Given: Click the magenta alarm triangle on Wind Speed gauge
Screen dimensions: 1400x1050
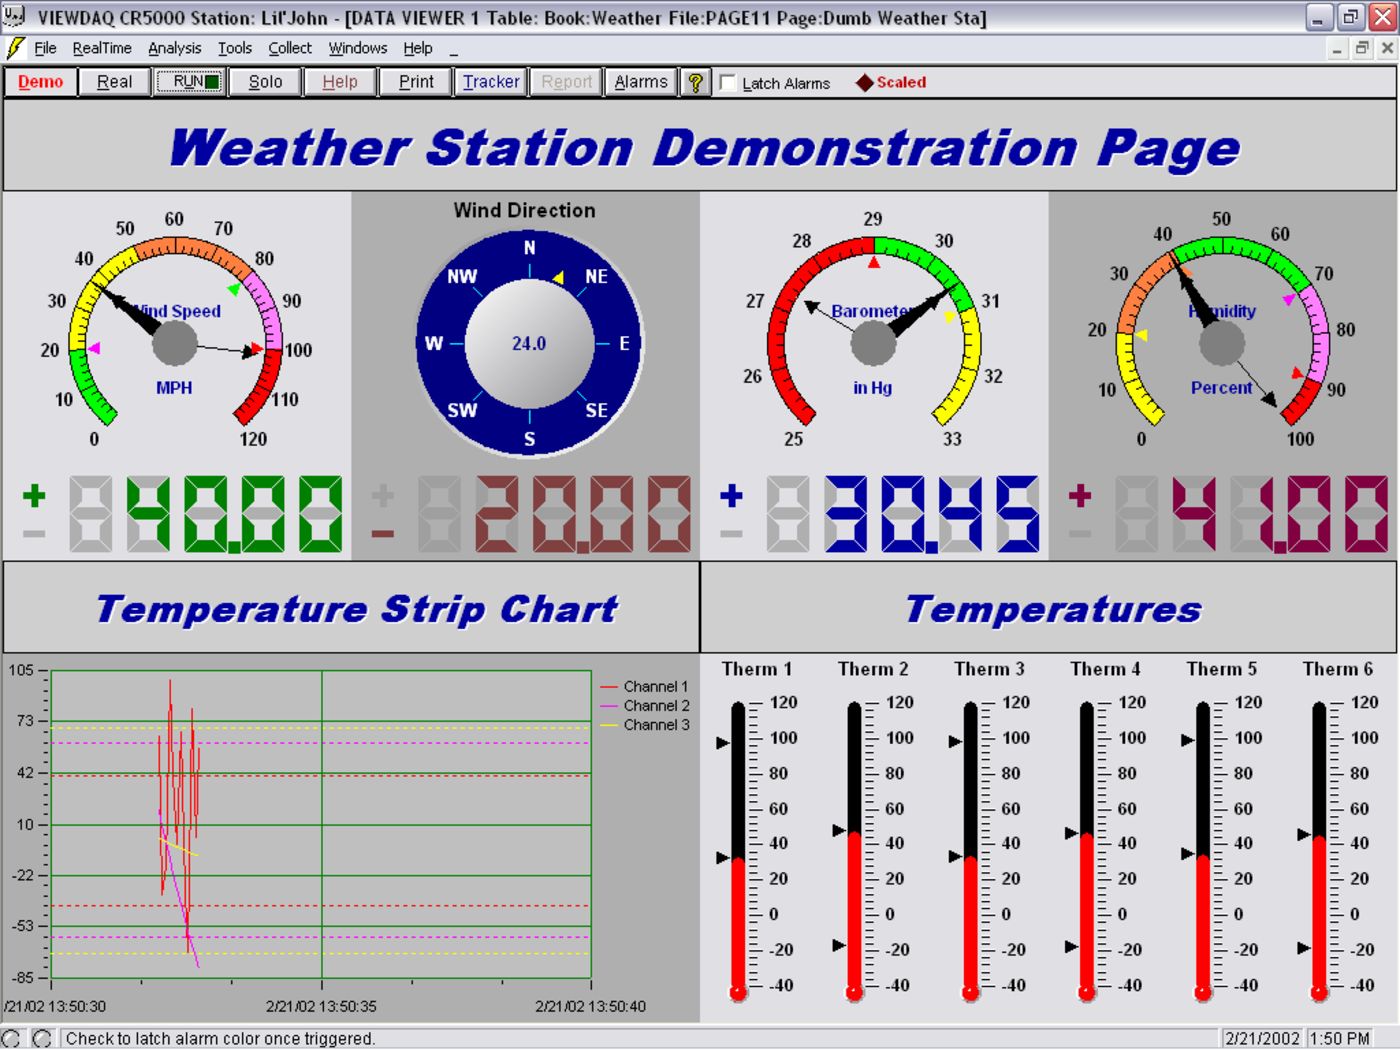Looking at the screenshot, I should 94,348.
